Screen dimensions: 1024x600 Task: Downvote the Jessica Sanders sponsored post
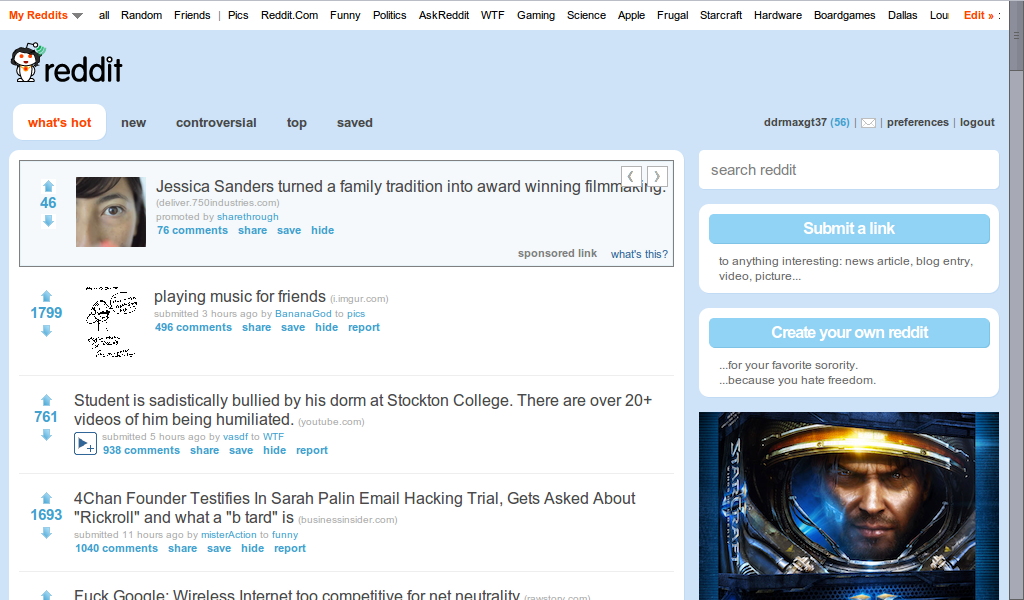[48, 221]
